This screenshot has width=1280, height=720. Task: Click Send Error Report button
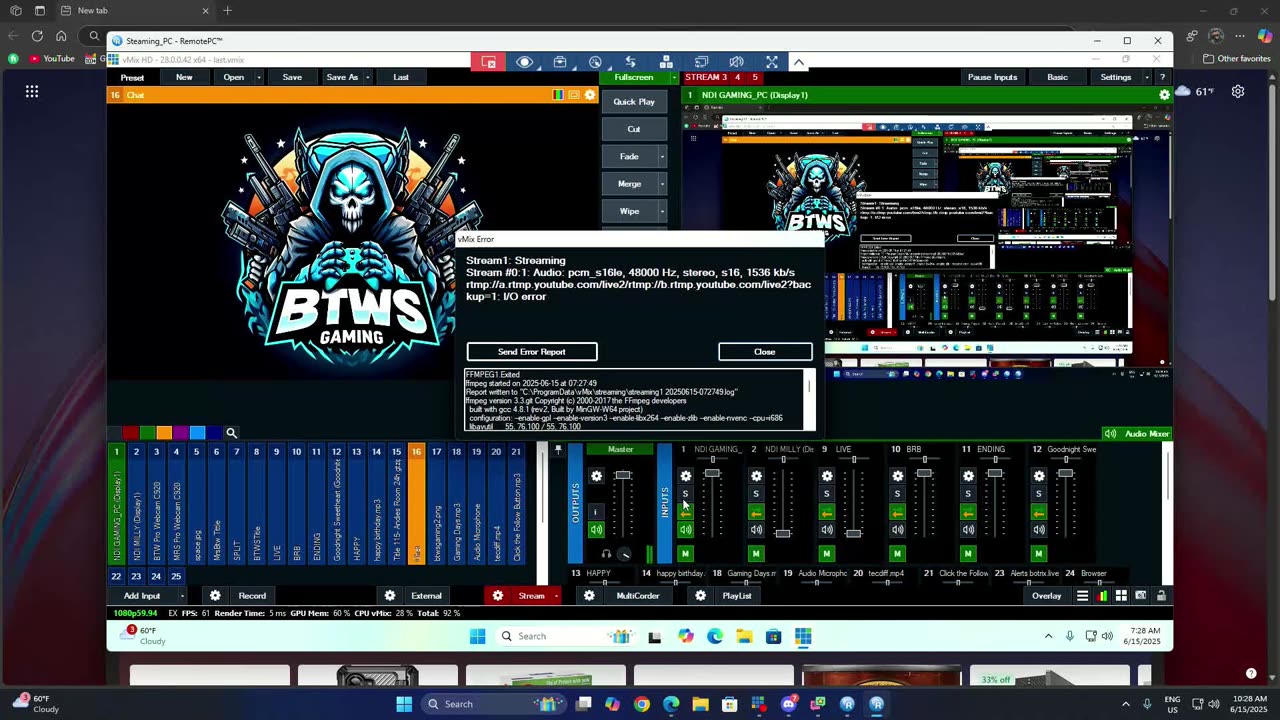[532, 352]
